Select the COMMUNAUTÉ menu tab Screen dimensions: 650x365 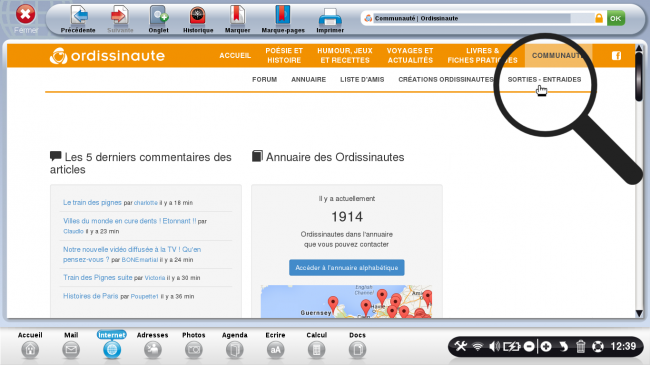tap(558, 56)
